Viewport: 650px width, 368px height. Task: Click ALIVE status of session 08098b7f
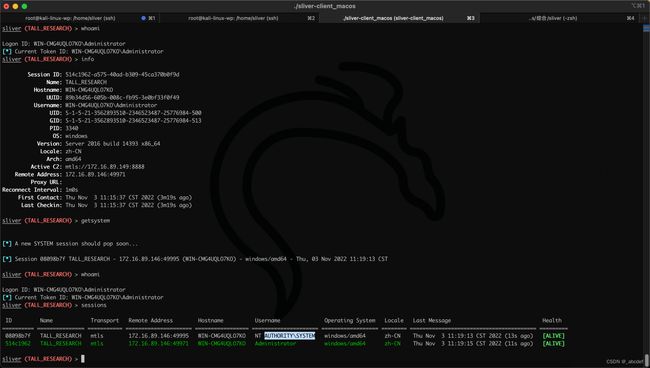553,336
